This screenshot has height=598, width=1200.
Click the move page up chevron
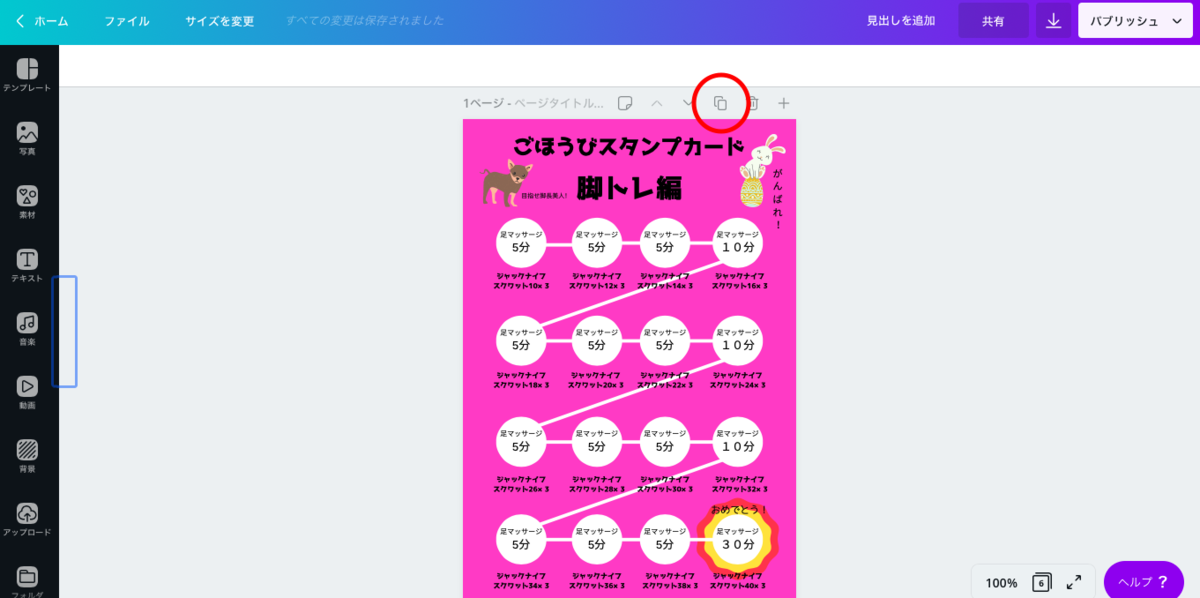click(656, 102)
